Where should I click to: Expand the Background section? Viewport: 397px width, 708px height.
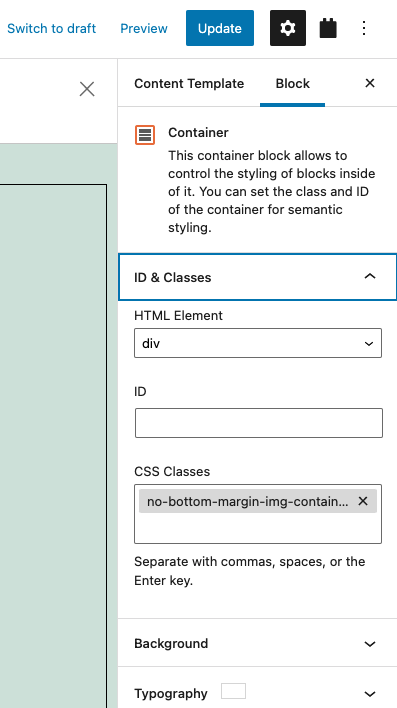tap(257, 643)
